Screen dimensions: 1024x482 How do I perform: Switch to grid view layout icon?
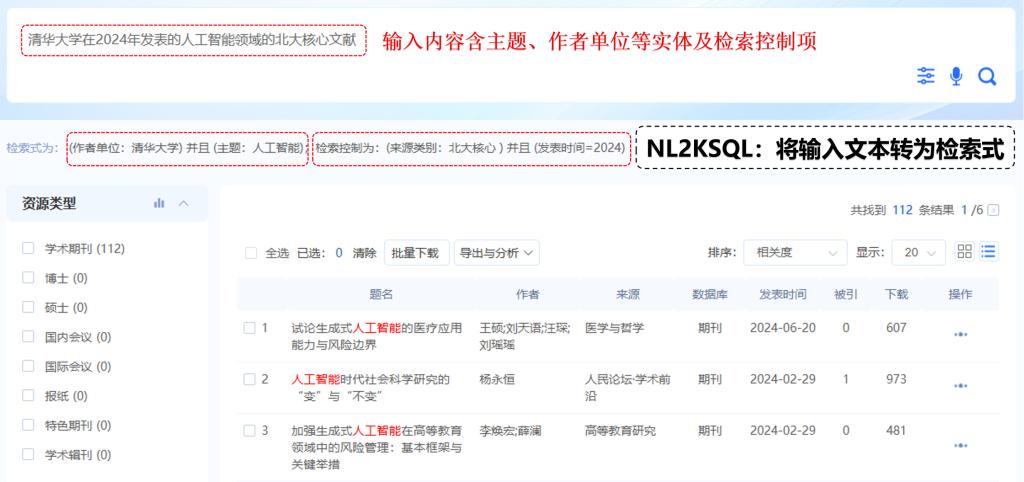click(965, 251)
